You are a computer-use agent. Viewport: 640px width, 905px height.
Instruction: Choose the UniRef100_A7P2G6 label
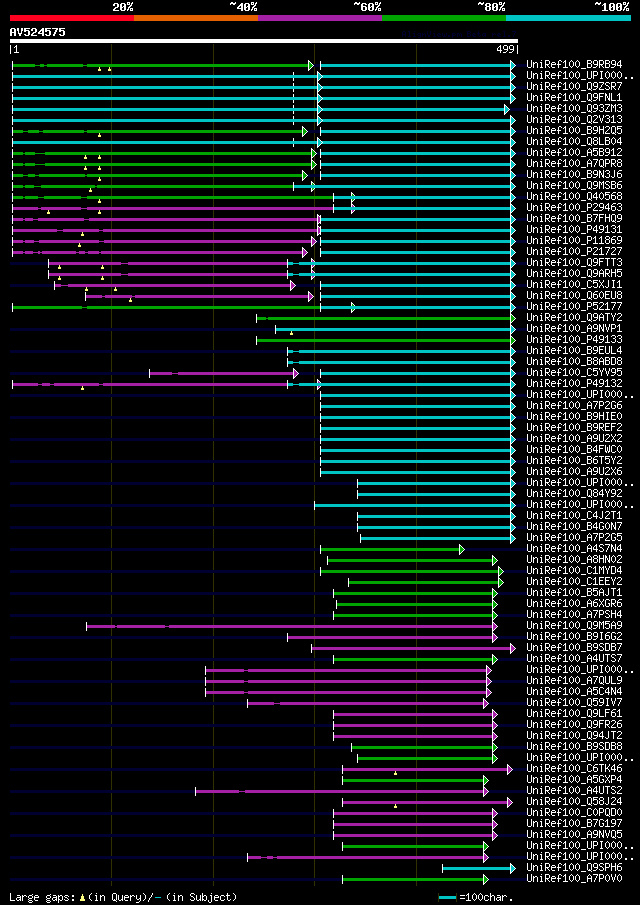coord(574,406)
